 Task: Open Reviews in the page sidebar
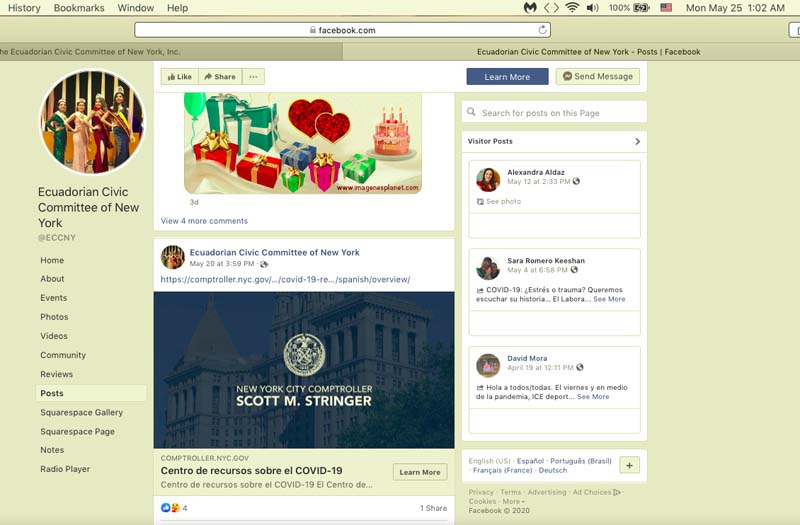56,374
